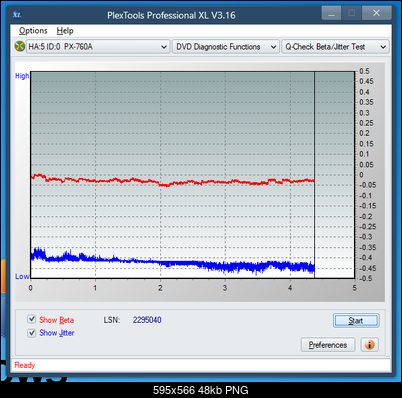Click the disc drive icon beside PX-760A
Image resolution: width=402 pixels, height=398 pixels.
20,46
